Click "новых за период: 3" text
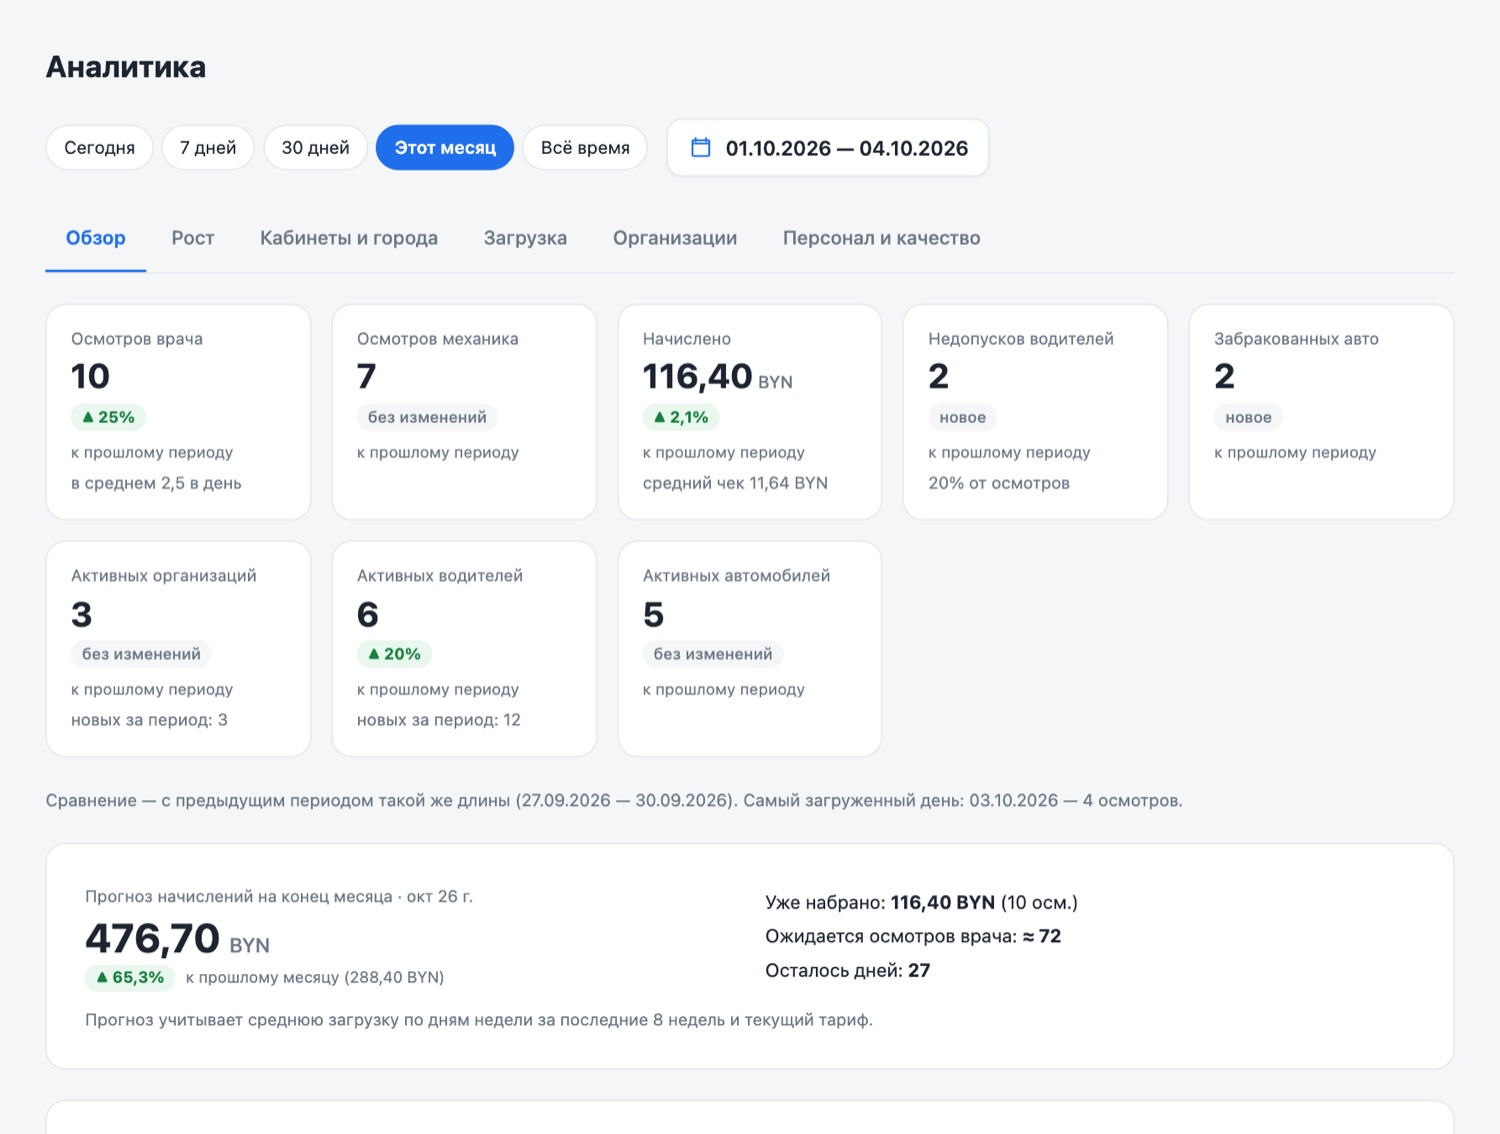 [149, 720]
